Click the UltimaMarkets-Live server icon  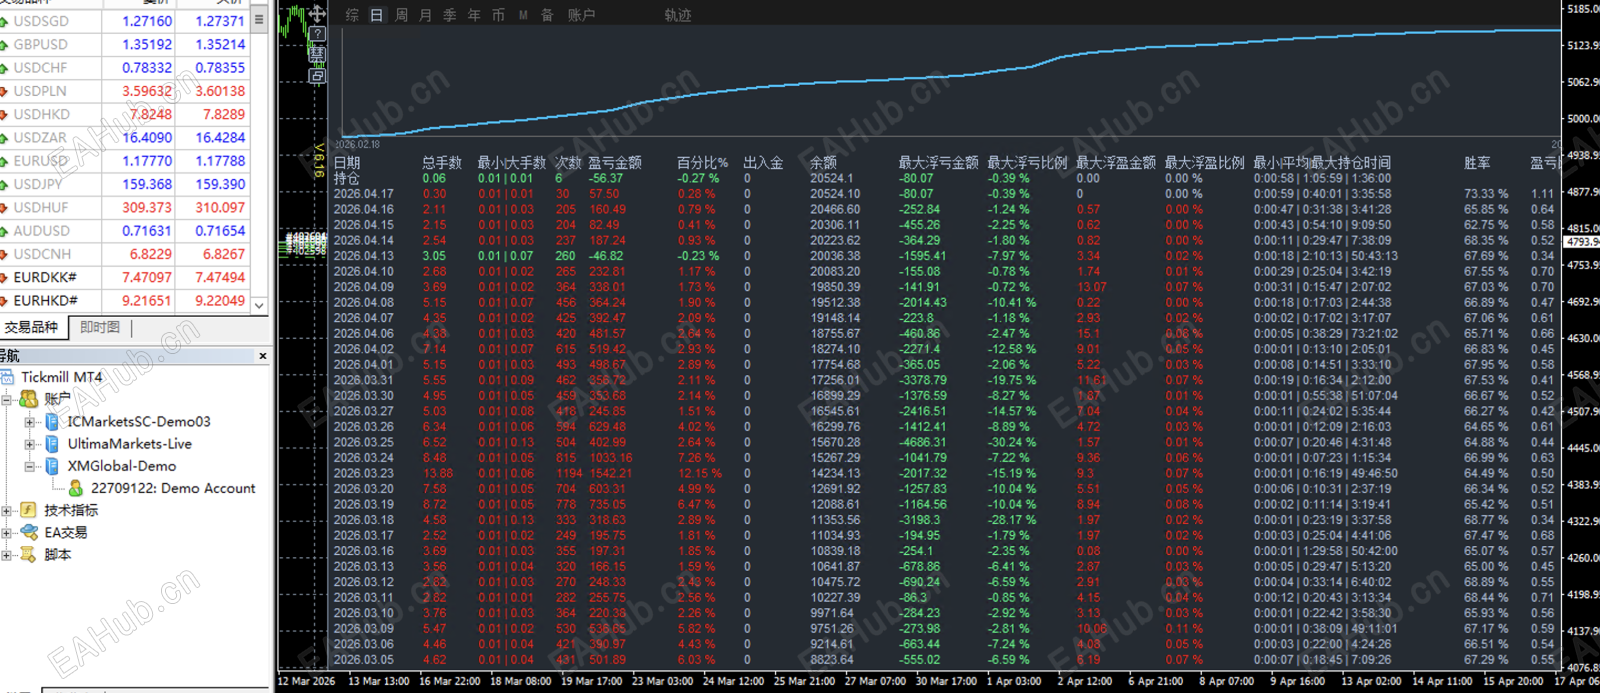(x=52, y=444)
